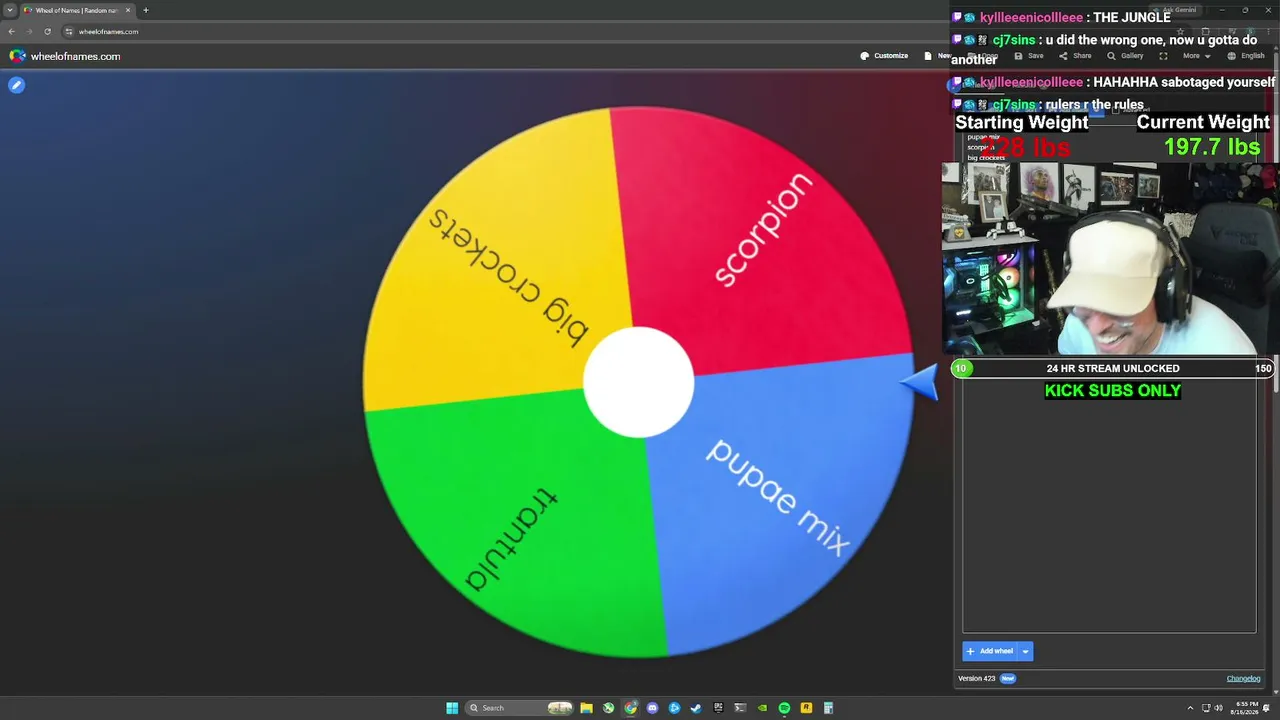Viewport: 1280px width, 720px height.
Task: Click the 24 HR STREAM UNLOCKED progress bar
Action: pos(1112,368)
